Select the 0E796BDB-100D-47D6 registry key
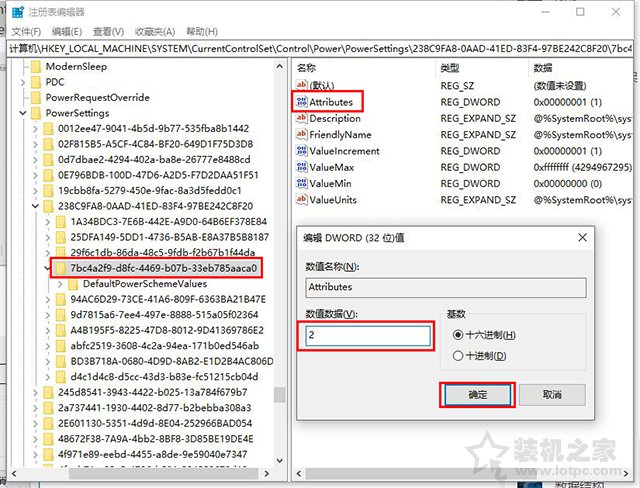 [158, 175]
